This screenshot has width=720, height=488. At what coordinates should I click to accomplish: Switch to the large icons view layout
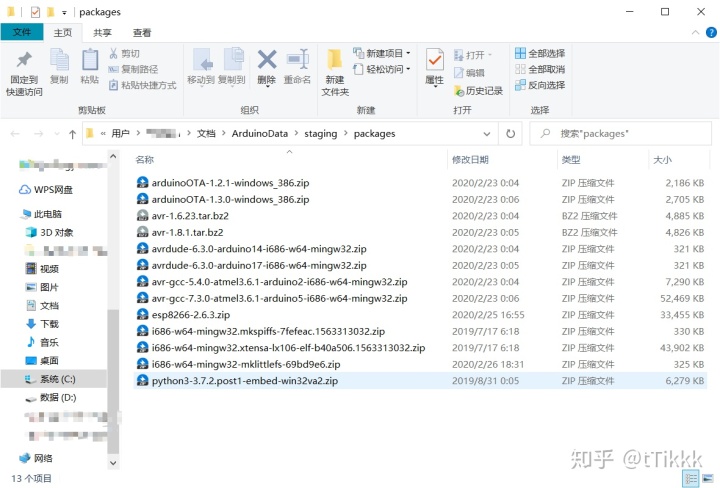click(708, 479)
